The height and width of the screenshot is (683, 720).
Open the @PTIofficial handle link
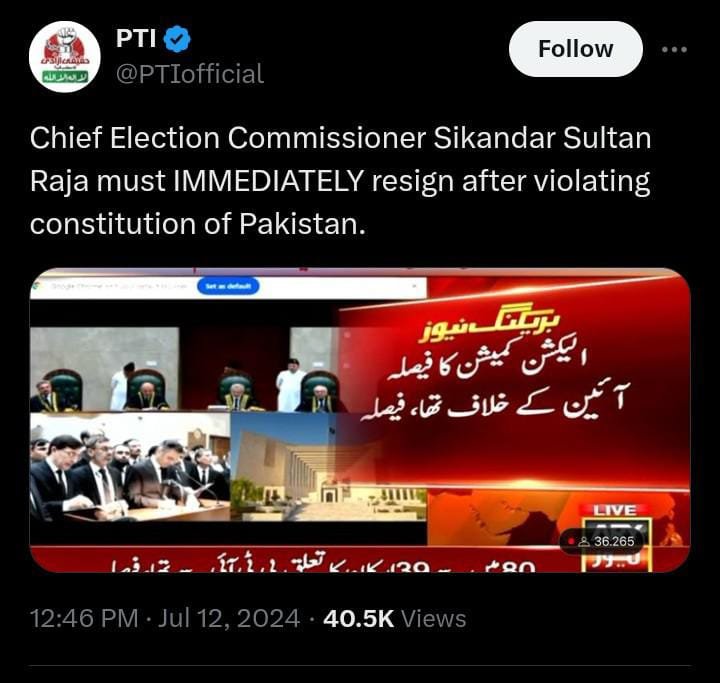tap(190, 73)
